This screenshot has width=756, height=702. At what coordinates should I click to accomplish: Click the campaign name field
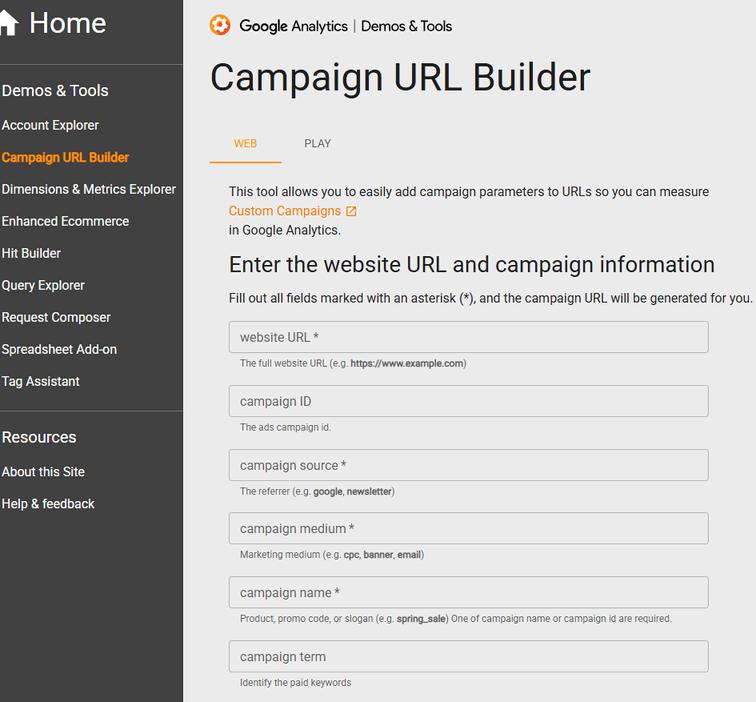tap(468, 592)
